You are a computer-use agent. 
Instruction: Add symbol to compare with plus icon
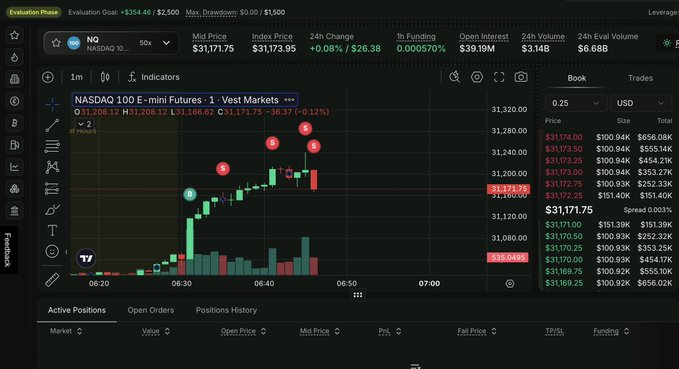pos(48,77)
